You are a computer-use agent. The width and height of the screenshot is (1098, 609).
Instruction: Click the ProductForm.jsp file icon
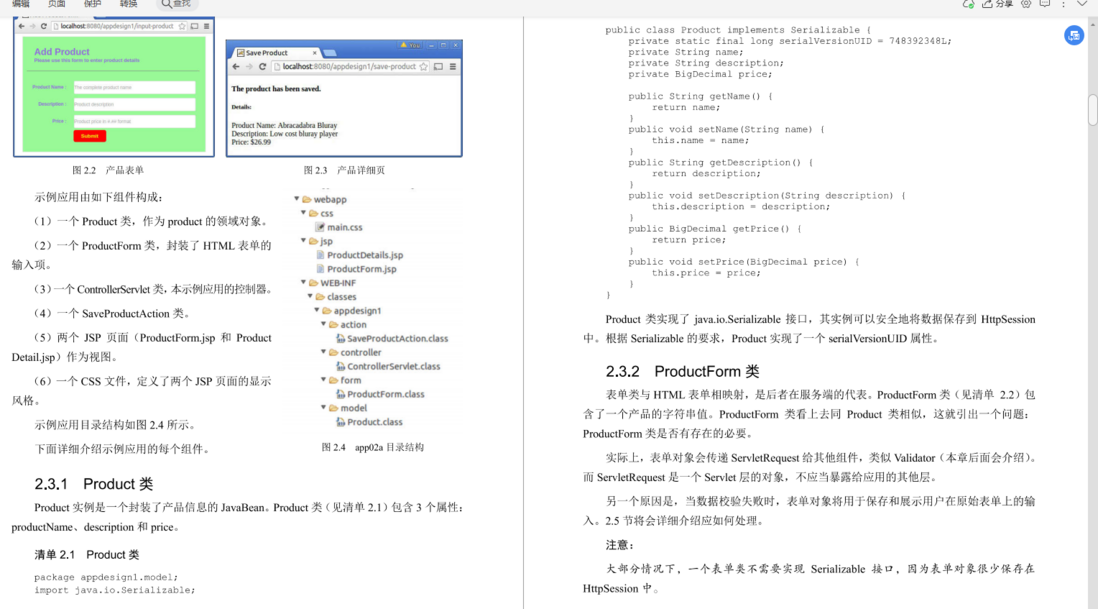[x=320, y=269]
